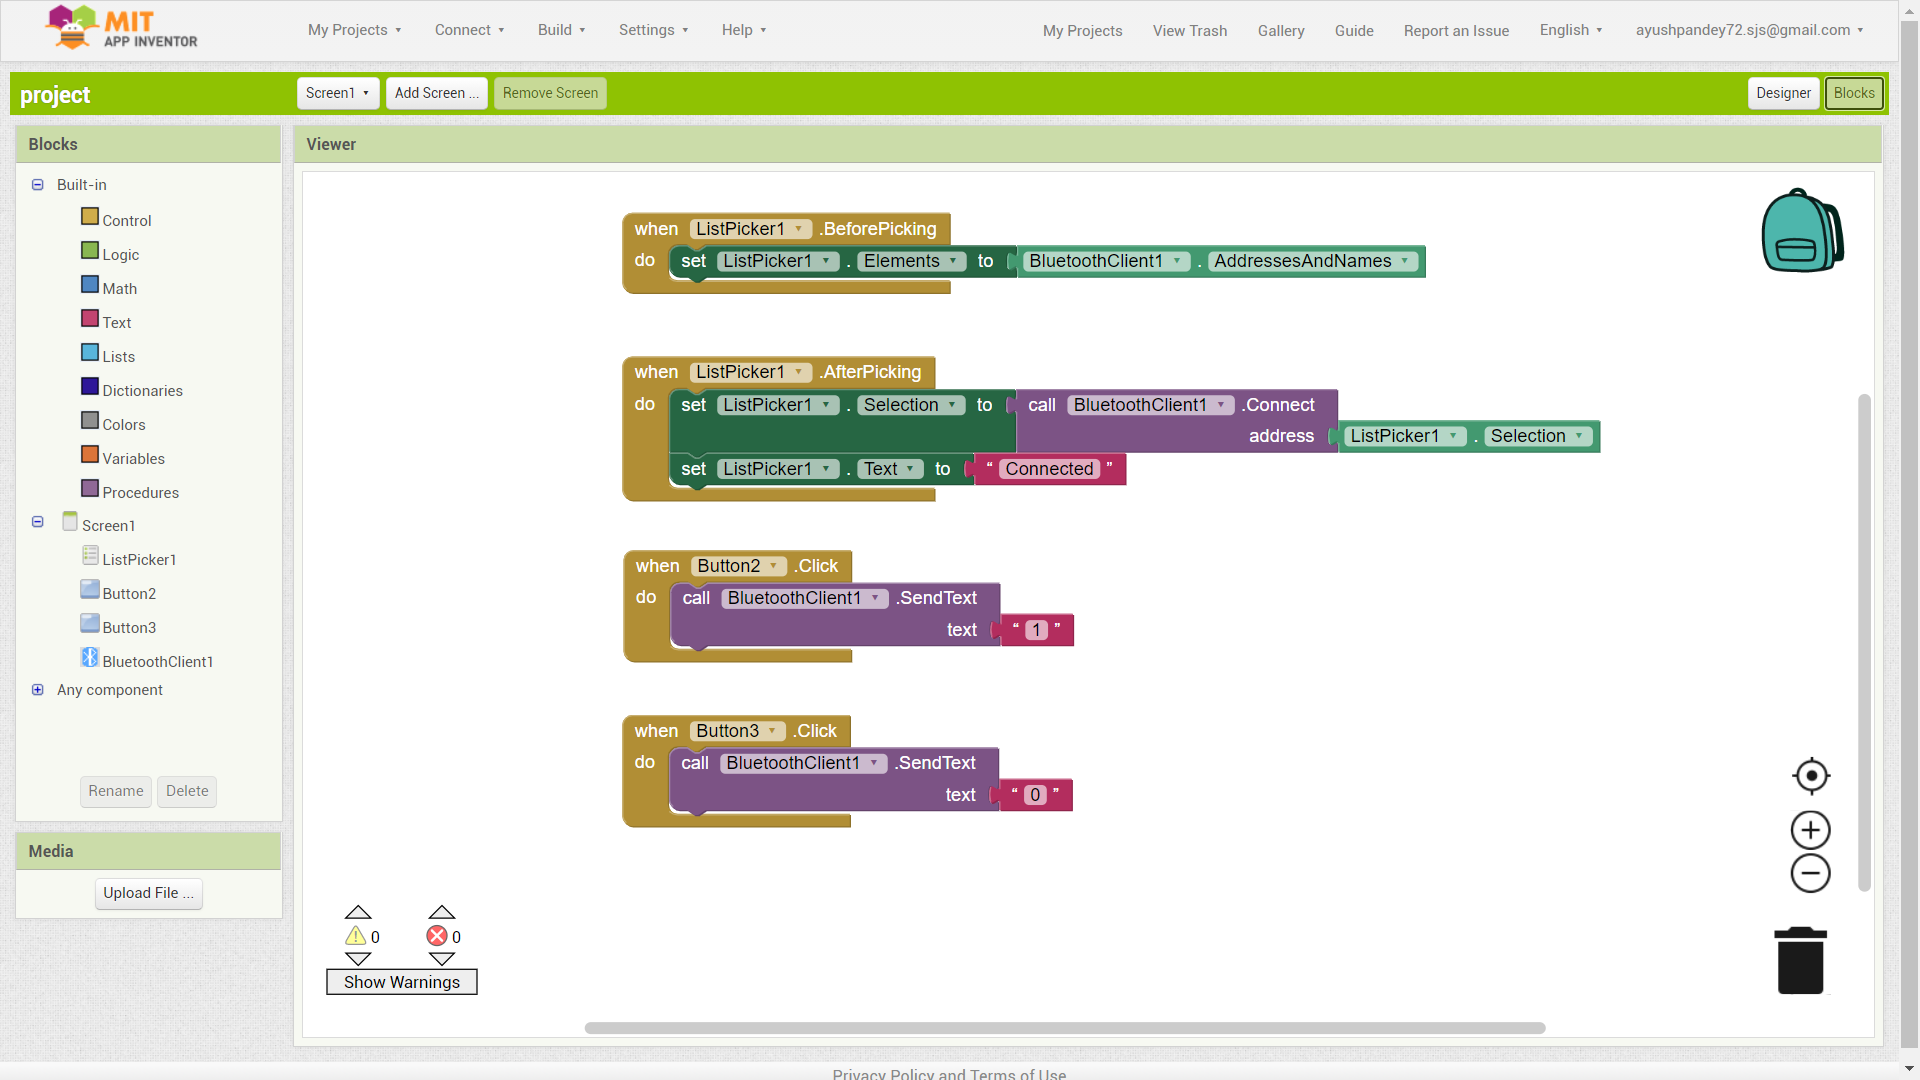Viewport: 1920px width, 1080px height.
Task: Open the Colors blocks drawer
Action: tap(124, 425)
